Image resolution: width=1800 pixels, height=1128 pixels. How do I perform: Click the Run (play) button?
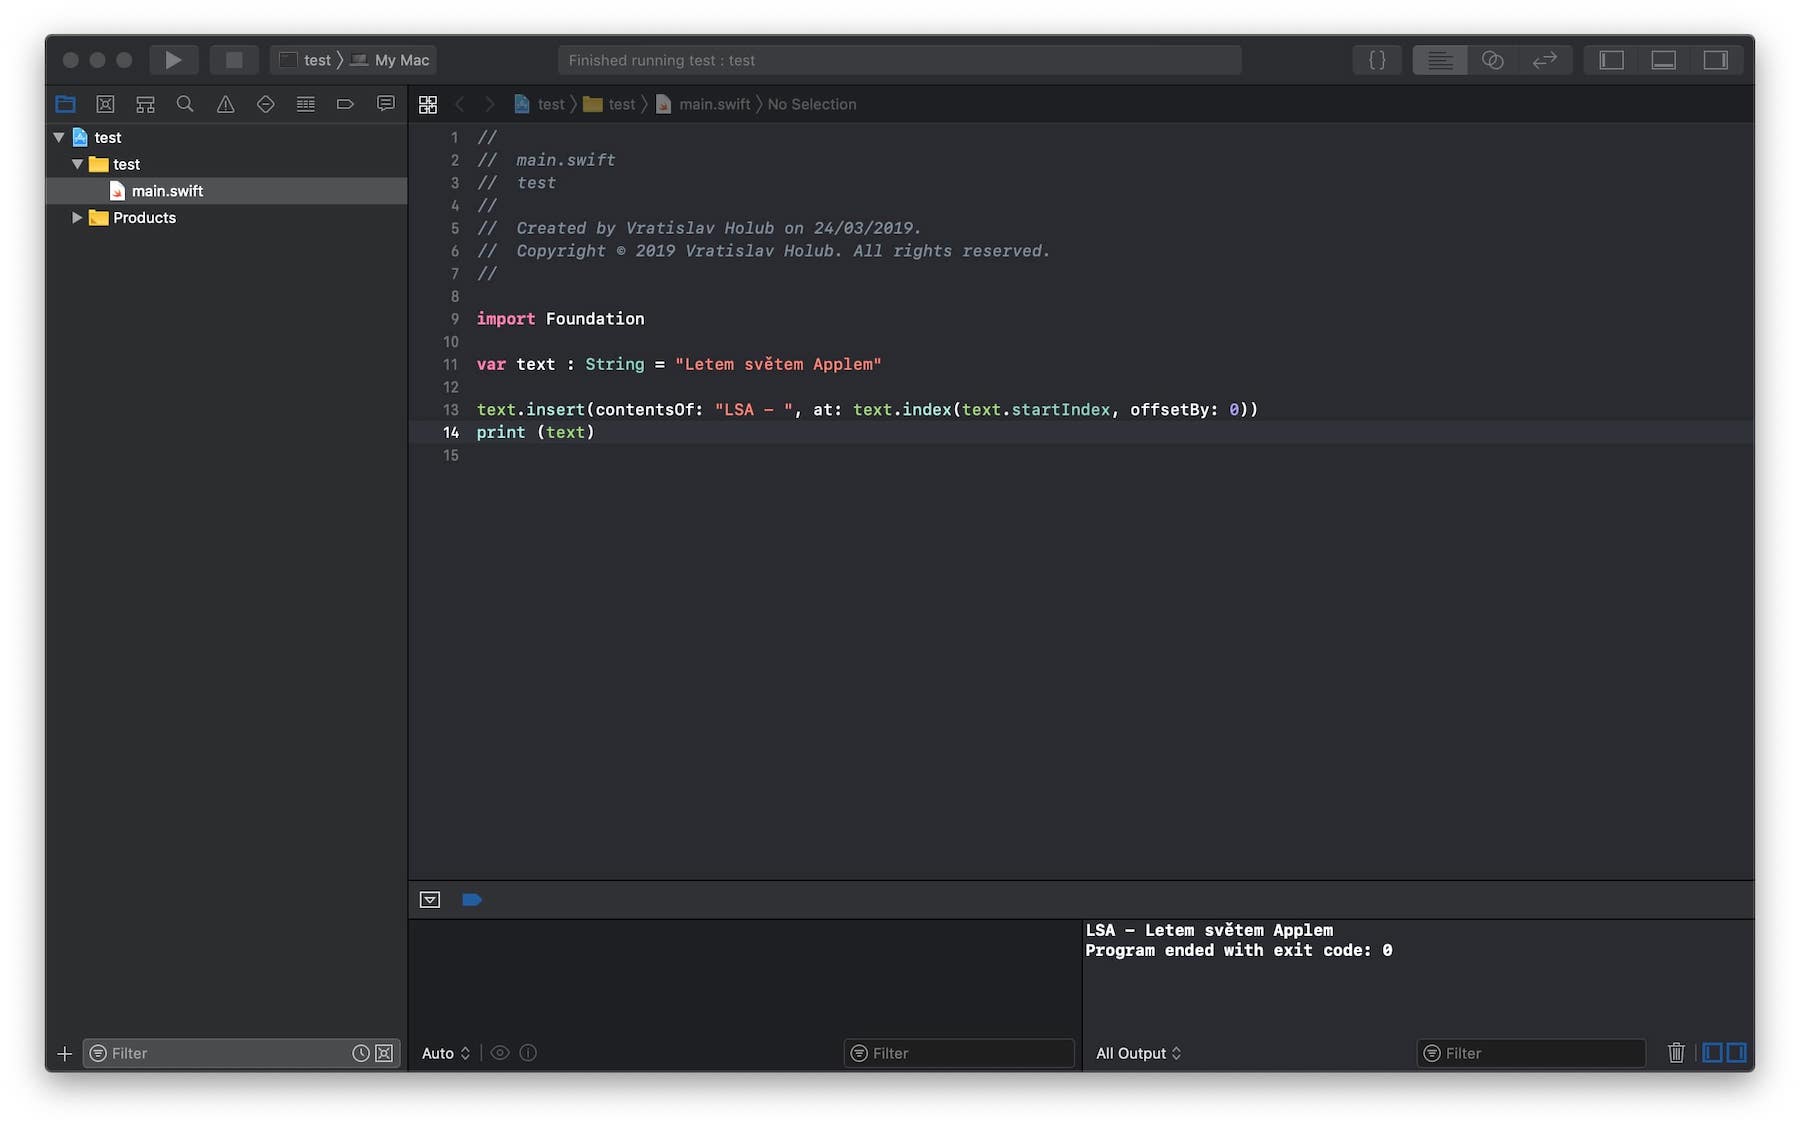click(x=173, y=60)
